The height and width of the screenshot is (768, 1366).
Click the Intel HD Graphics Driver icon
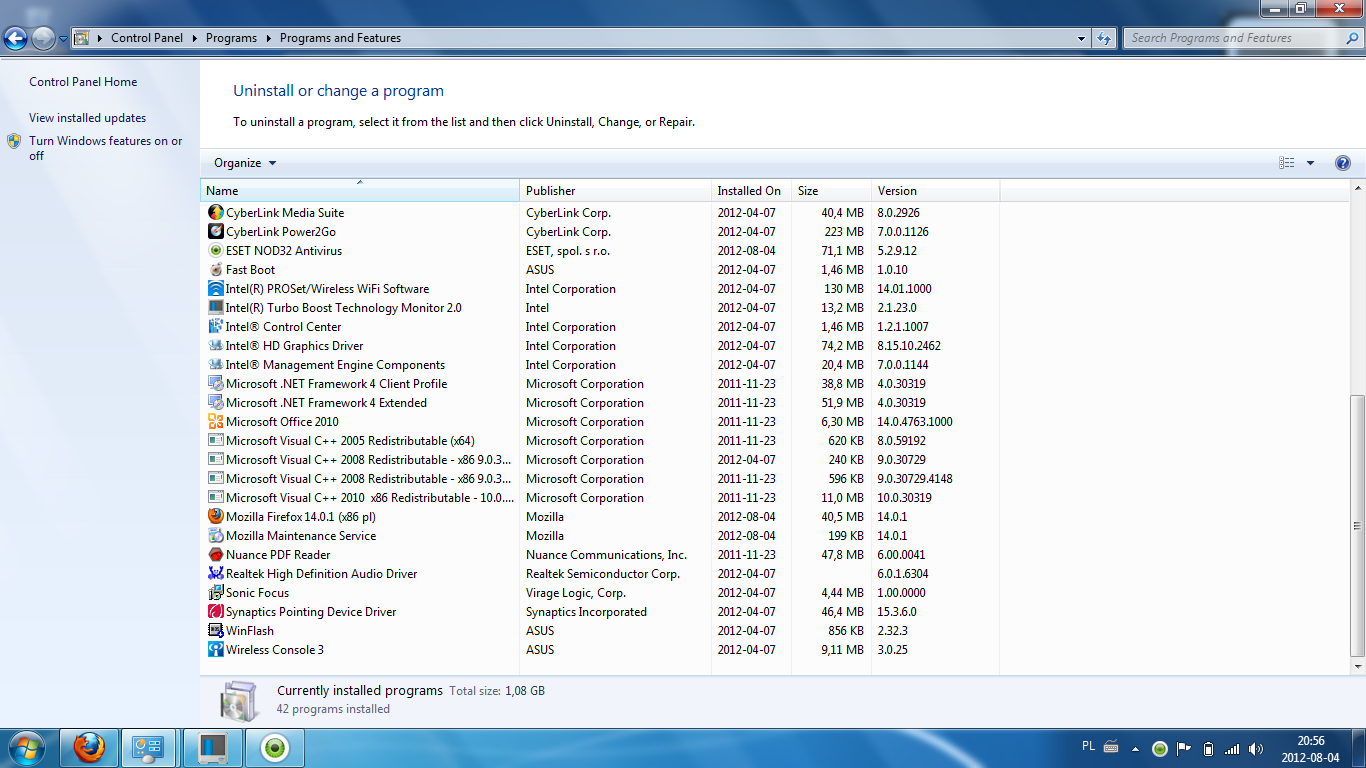point(215,346)
